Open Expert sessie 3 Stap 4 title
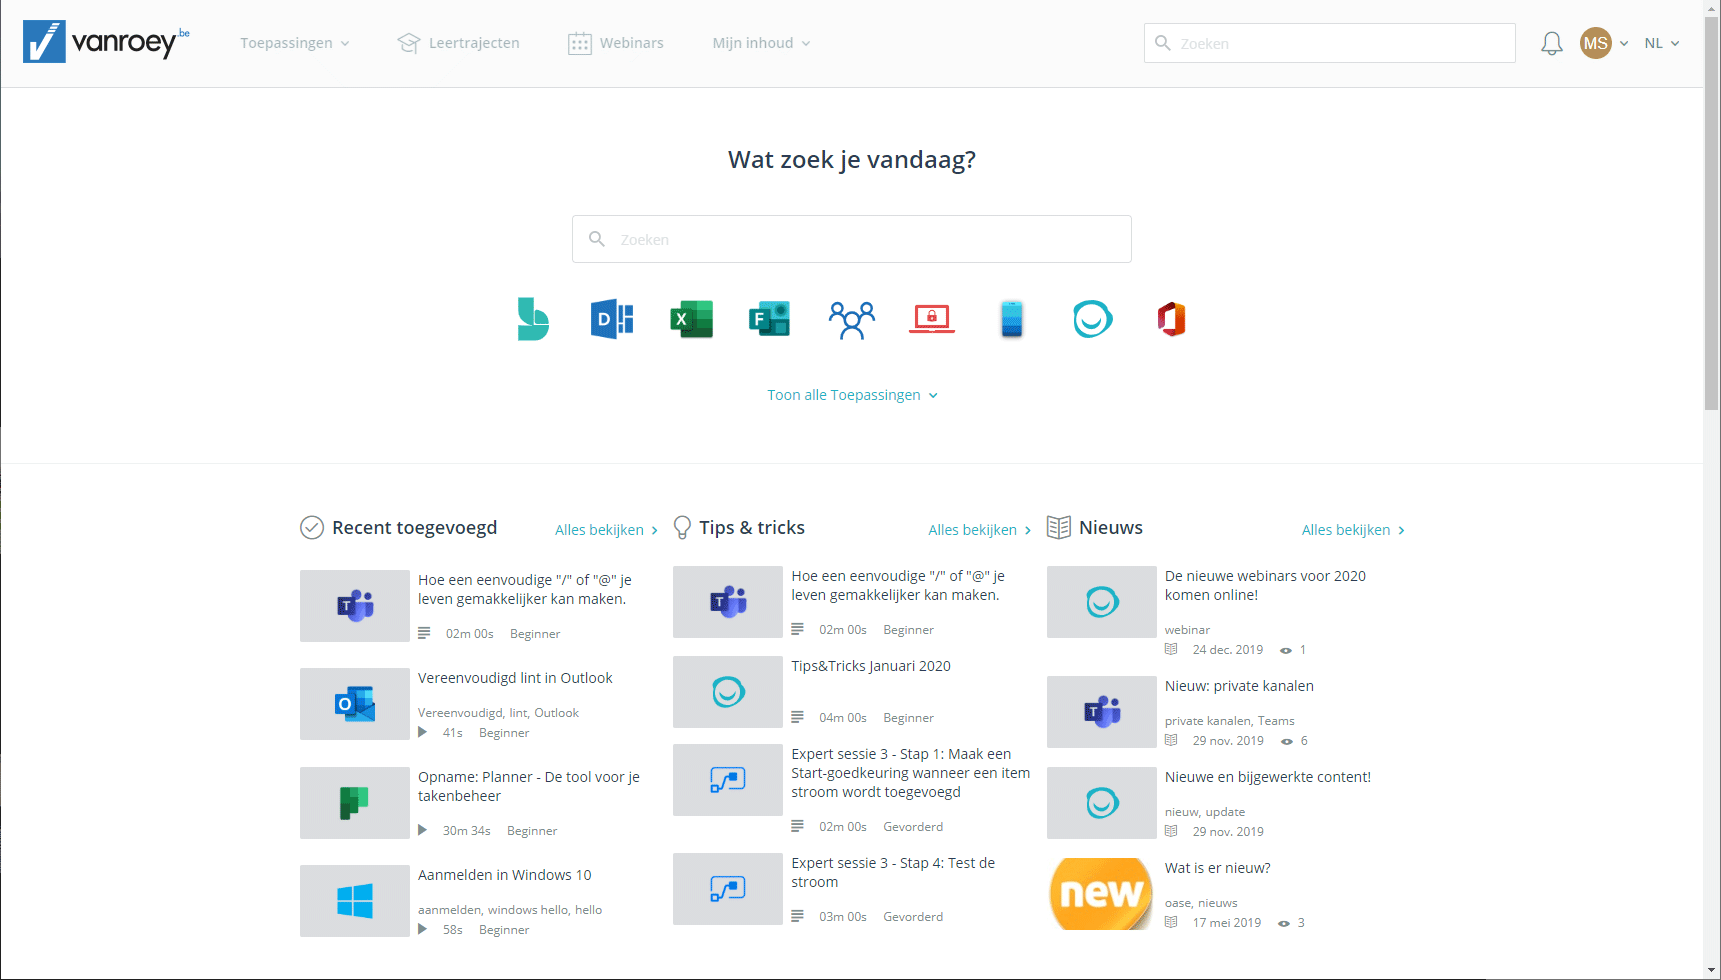The height and width of the screenshot is (980, 1721). tap(893, 872)
